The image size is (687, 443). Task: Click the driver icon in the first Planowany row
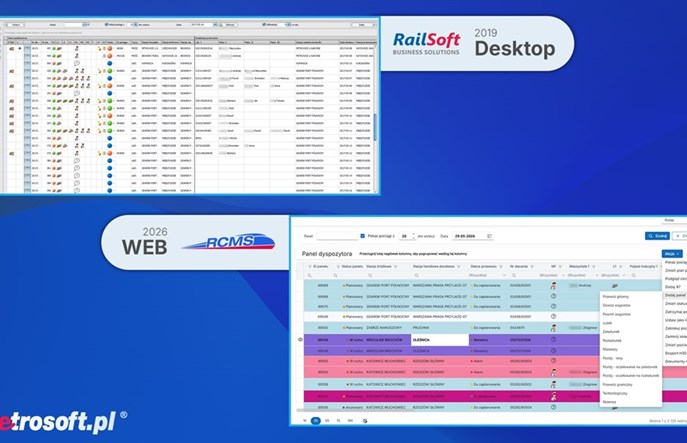coord(553,286)
